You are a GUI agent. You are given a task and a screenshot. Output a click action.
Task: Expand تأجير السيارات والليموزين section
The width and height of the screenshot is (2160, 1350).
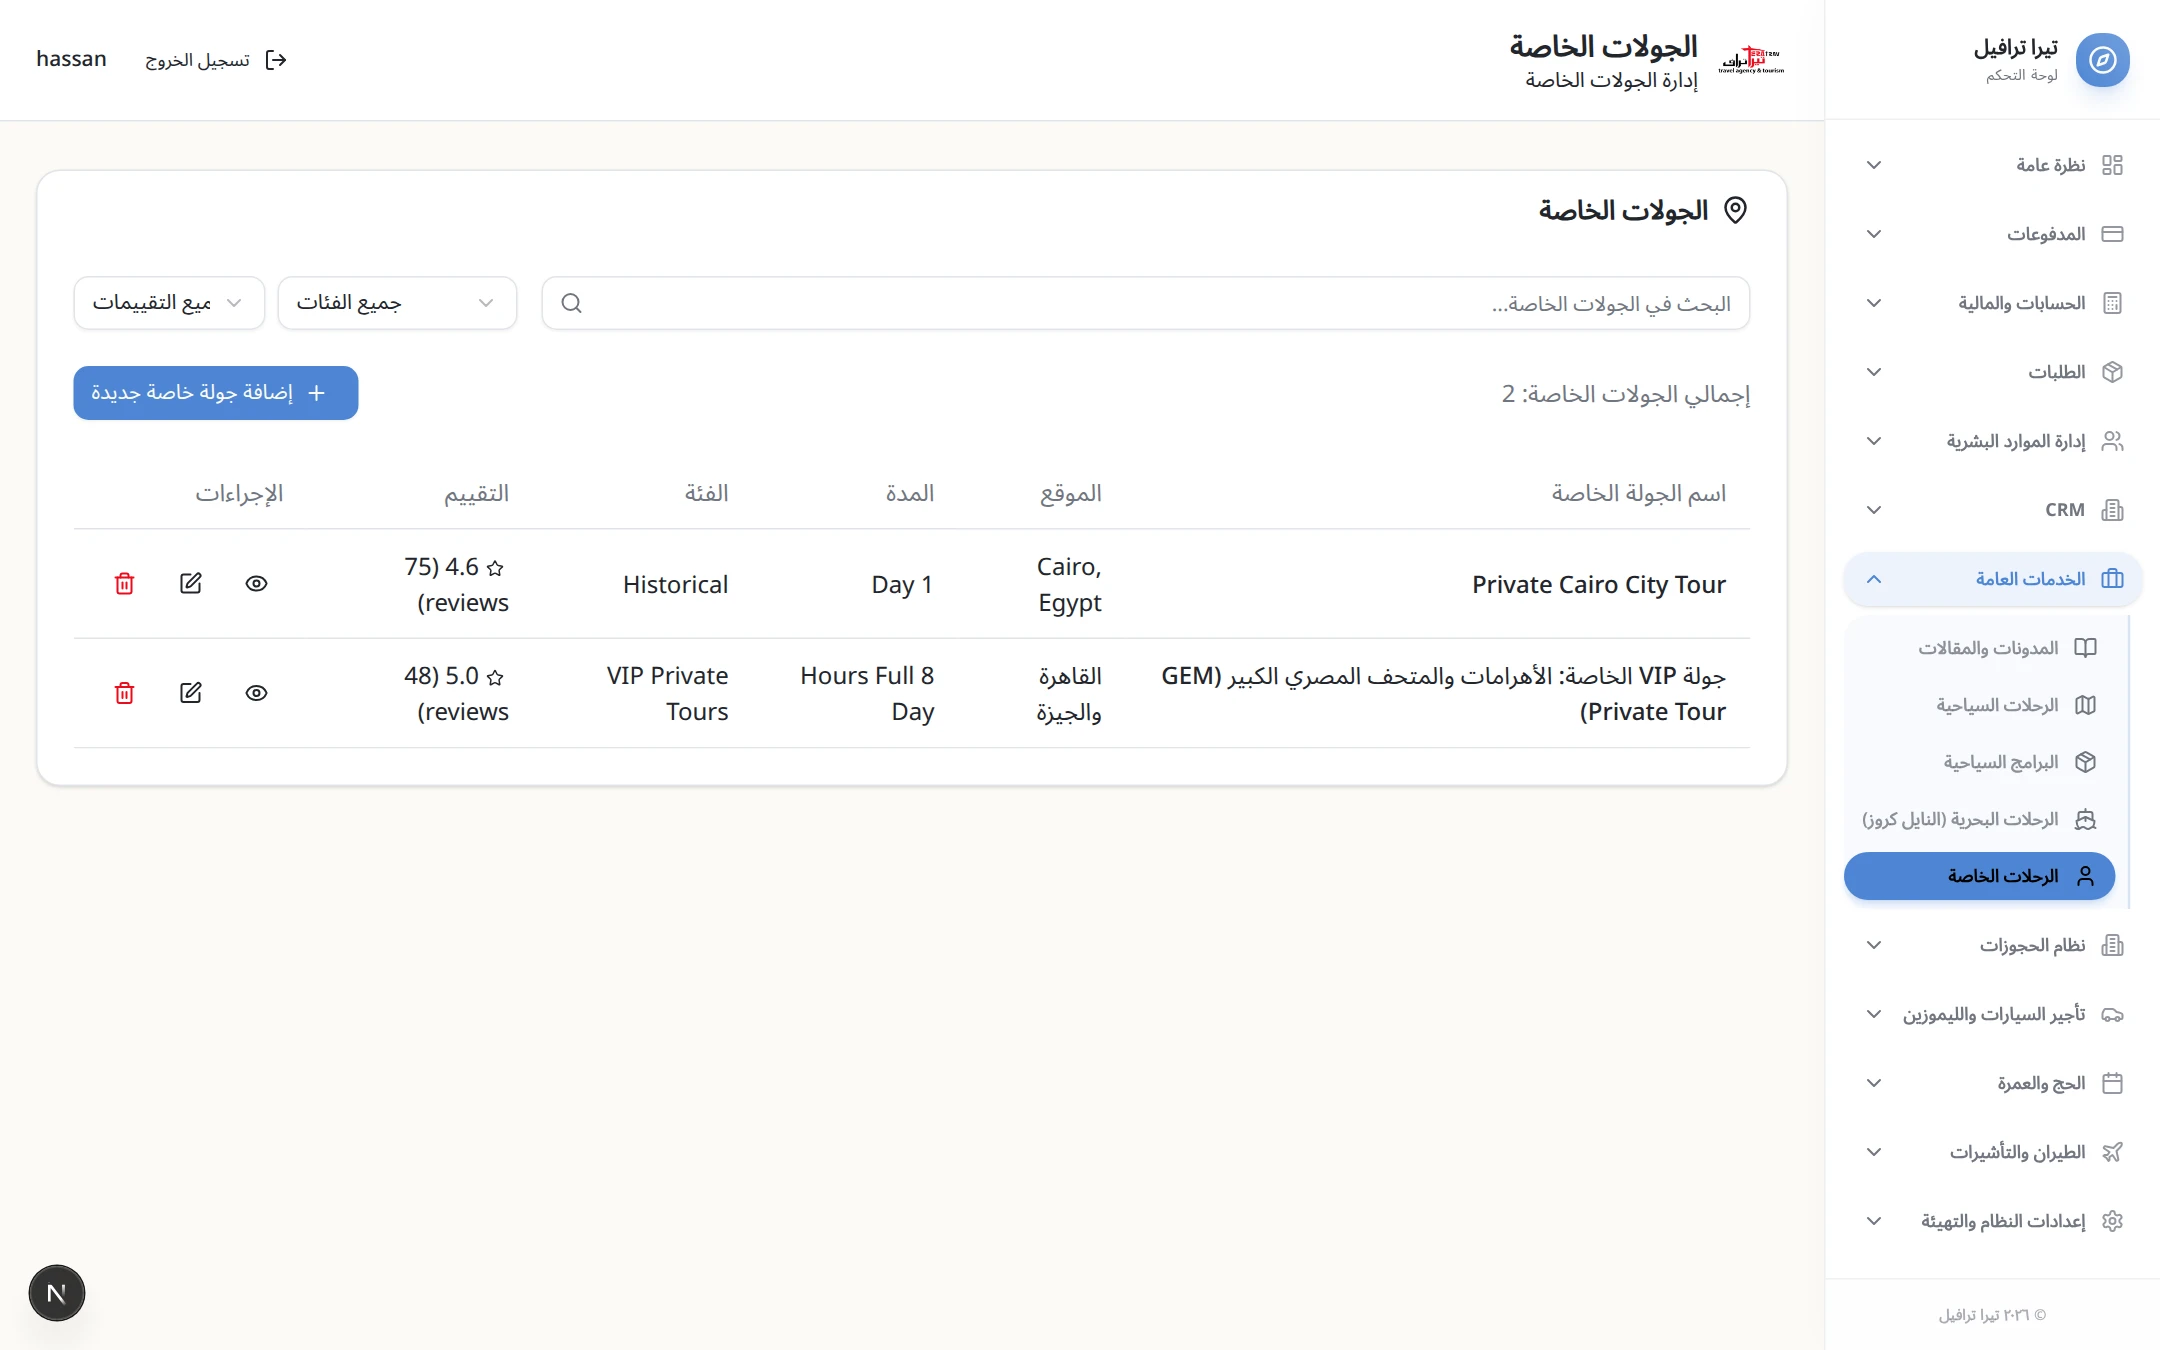tap(1993, 1014)
